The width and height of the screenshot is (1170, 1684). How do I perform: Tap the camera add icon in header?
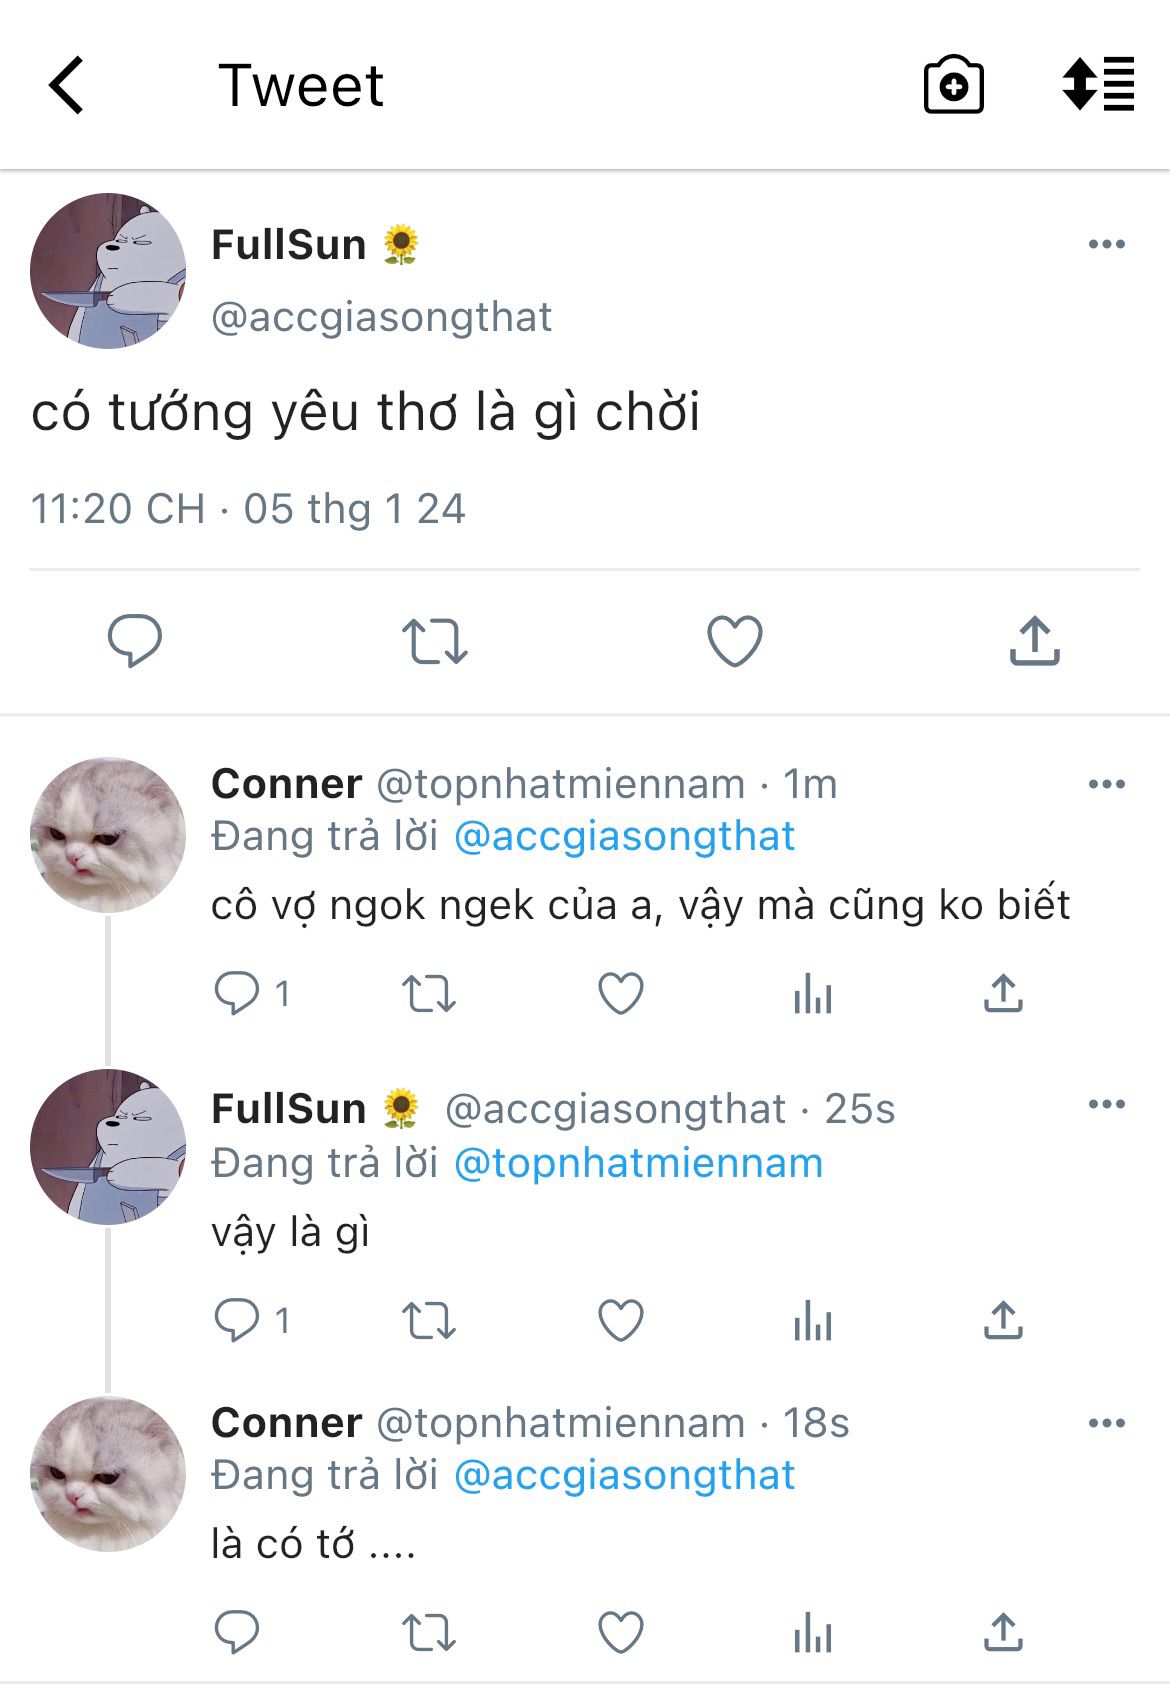pos(953,86)
